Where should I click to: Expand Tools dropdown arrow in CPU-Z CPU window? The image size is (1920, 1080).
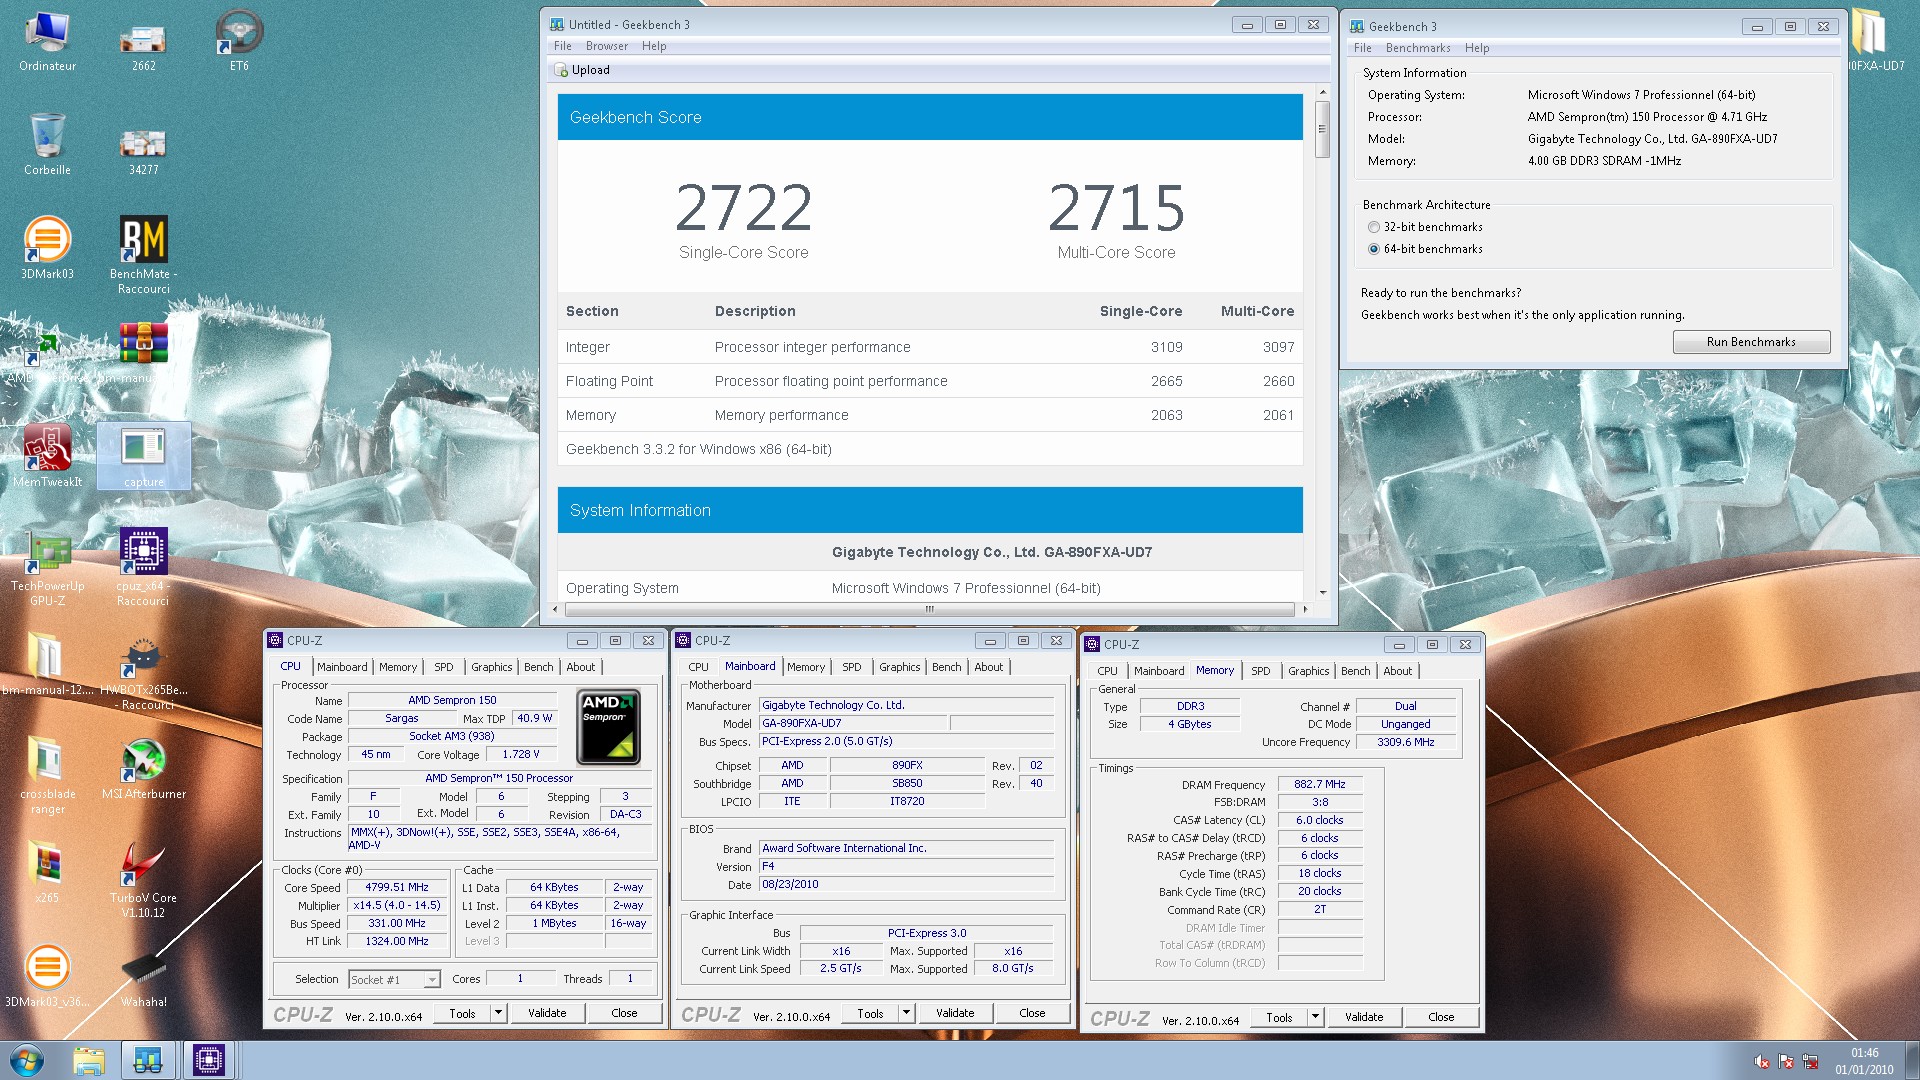498,1013
